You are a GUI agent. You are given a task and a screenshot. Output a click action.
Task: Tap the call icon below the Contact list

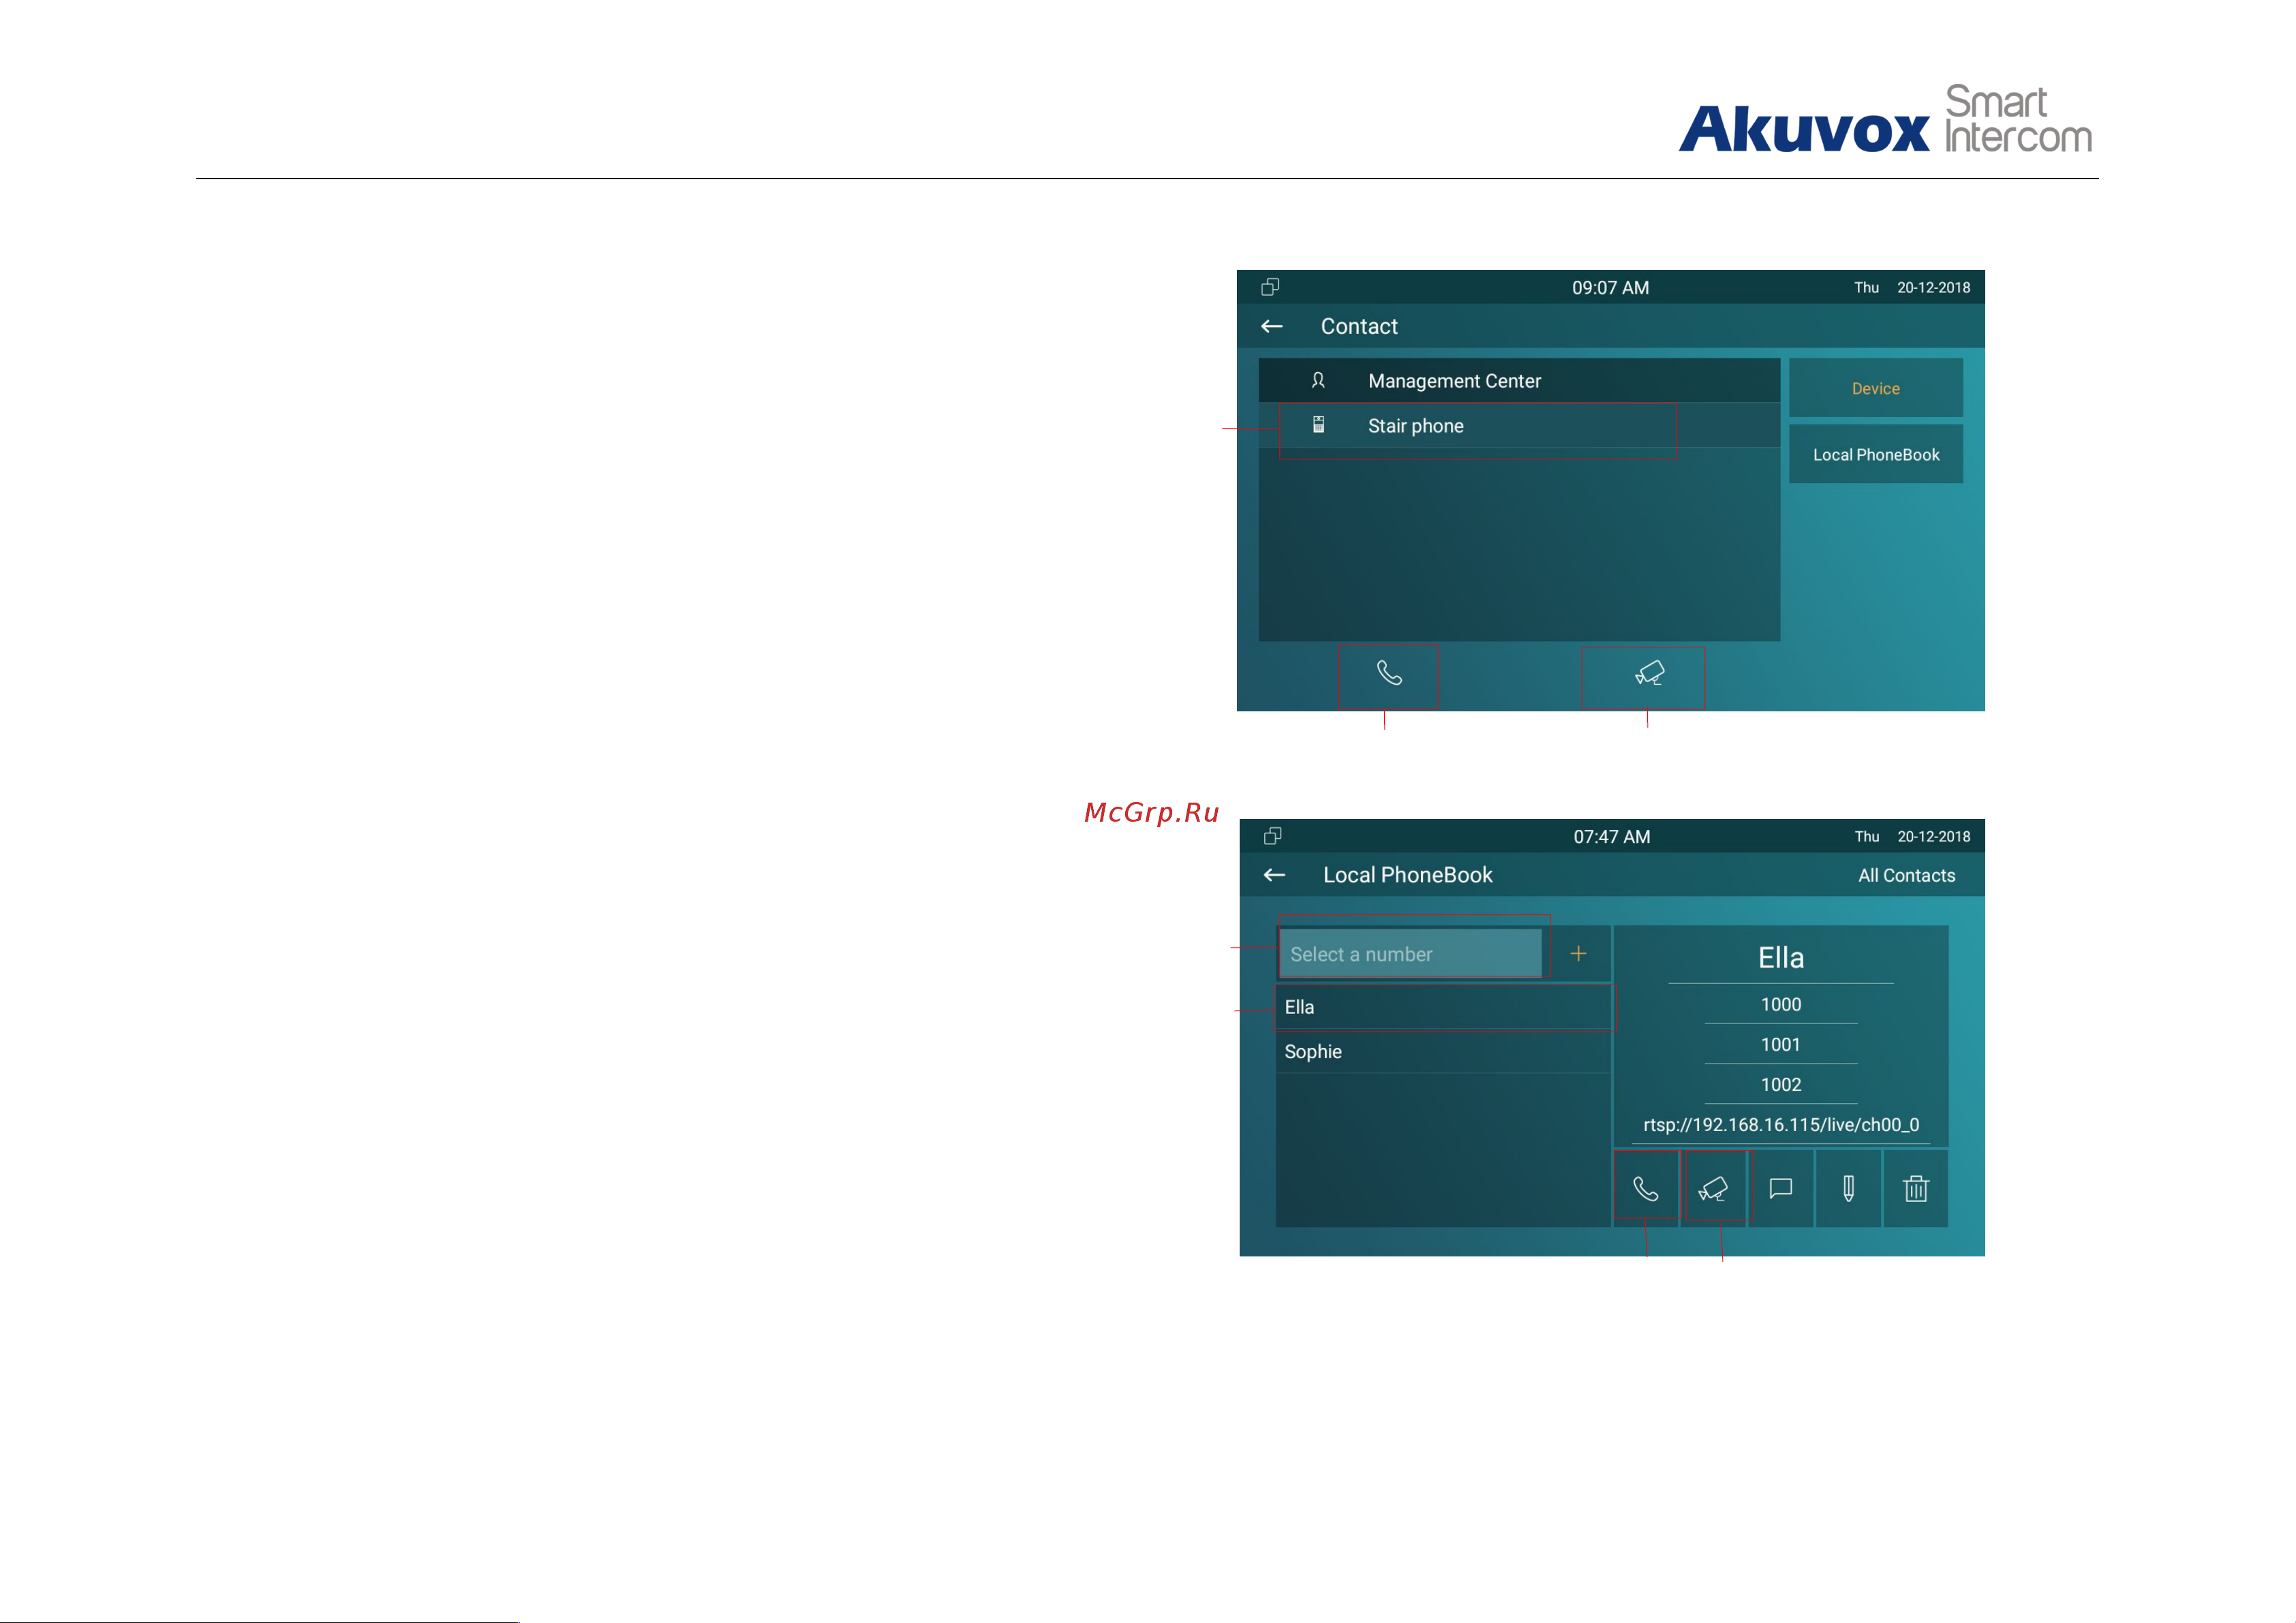click(1389, 673)
